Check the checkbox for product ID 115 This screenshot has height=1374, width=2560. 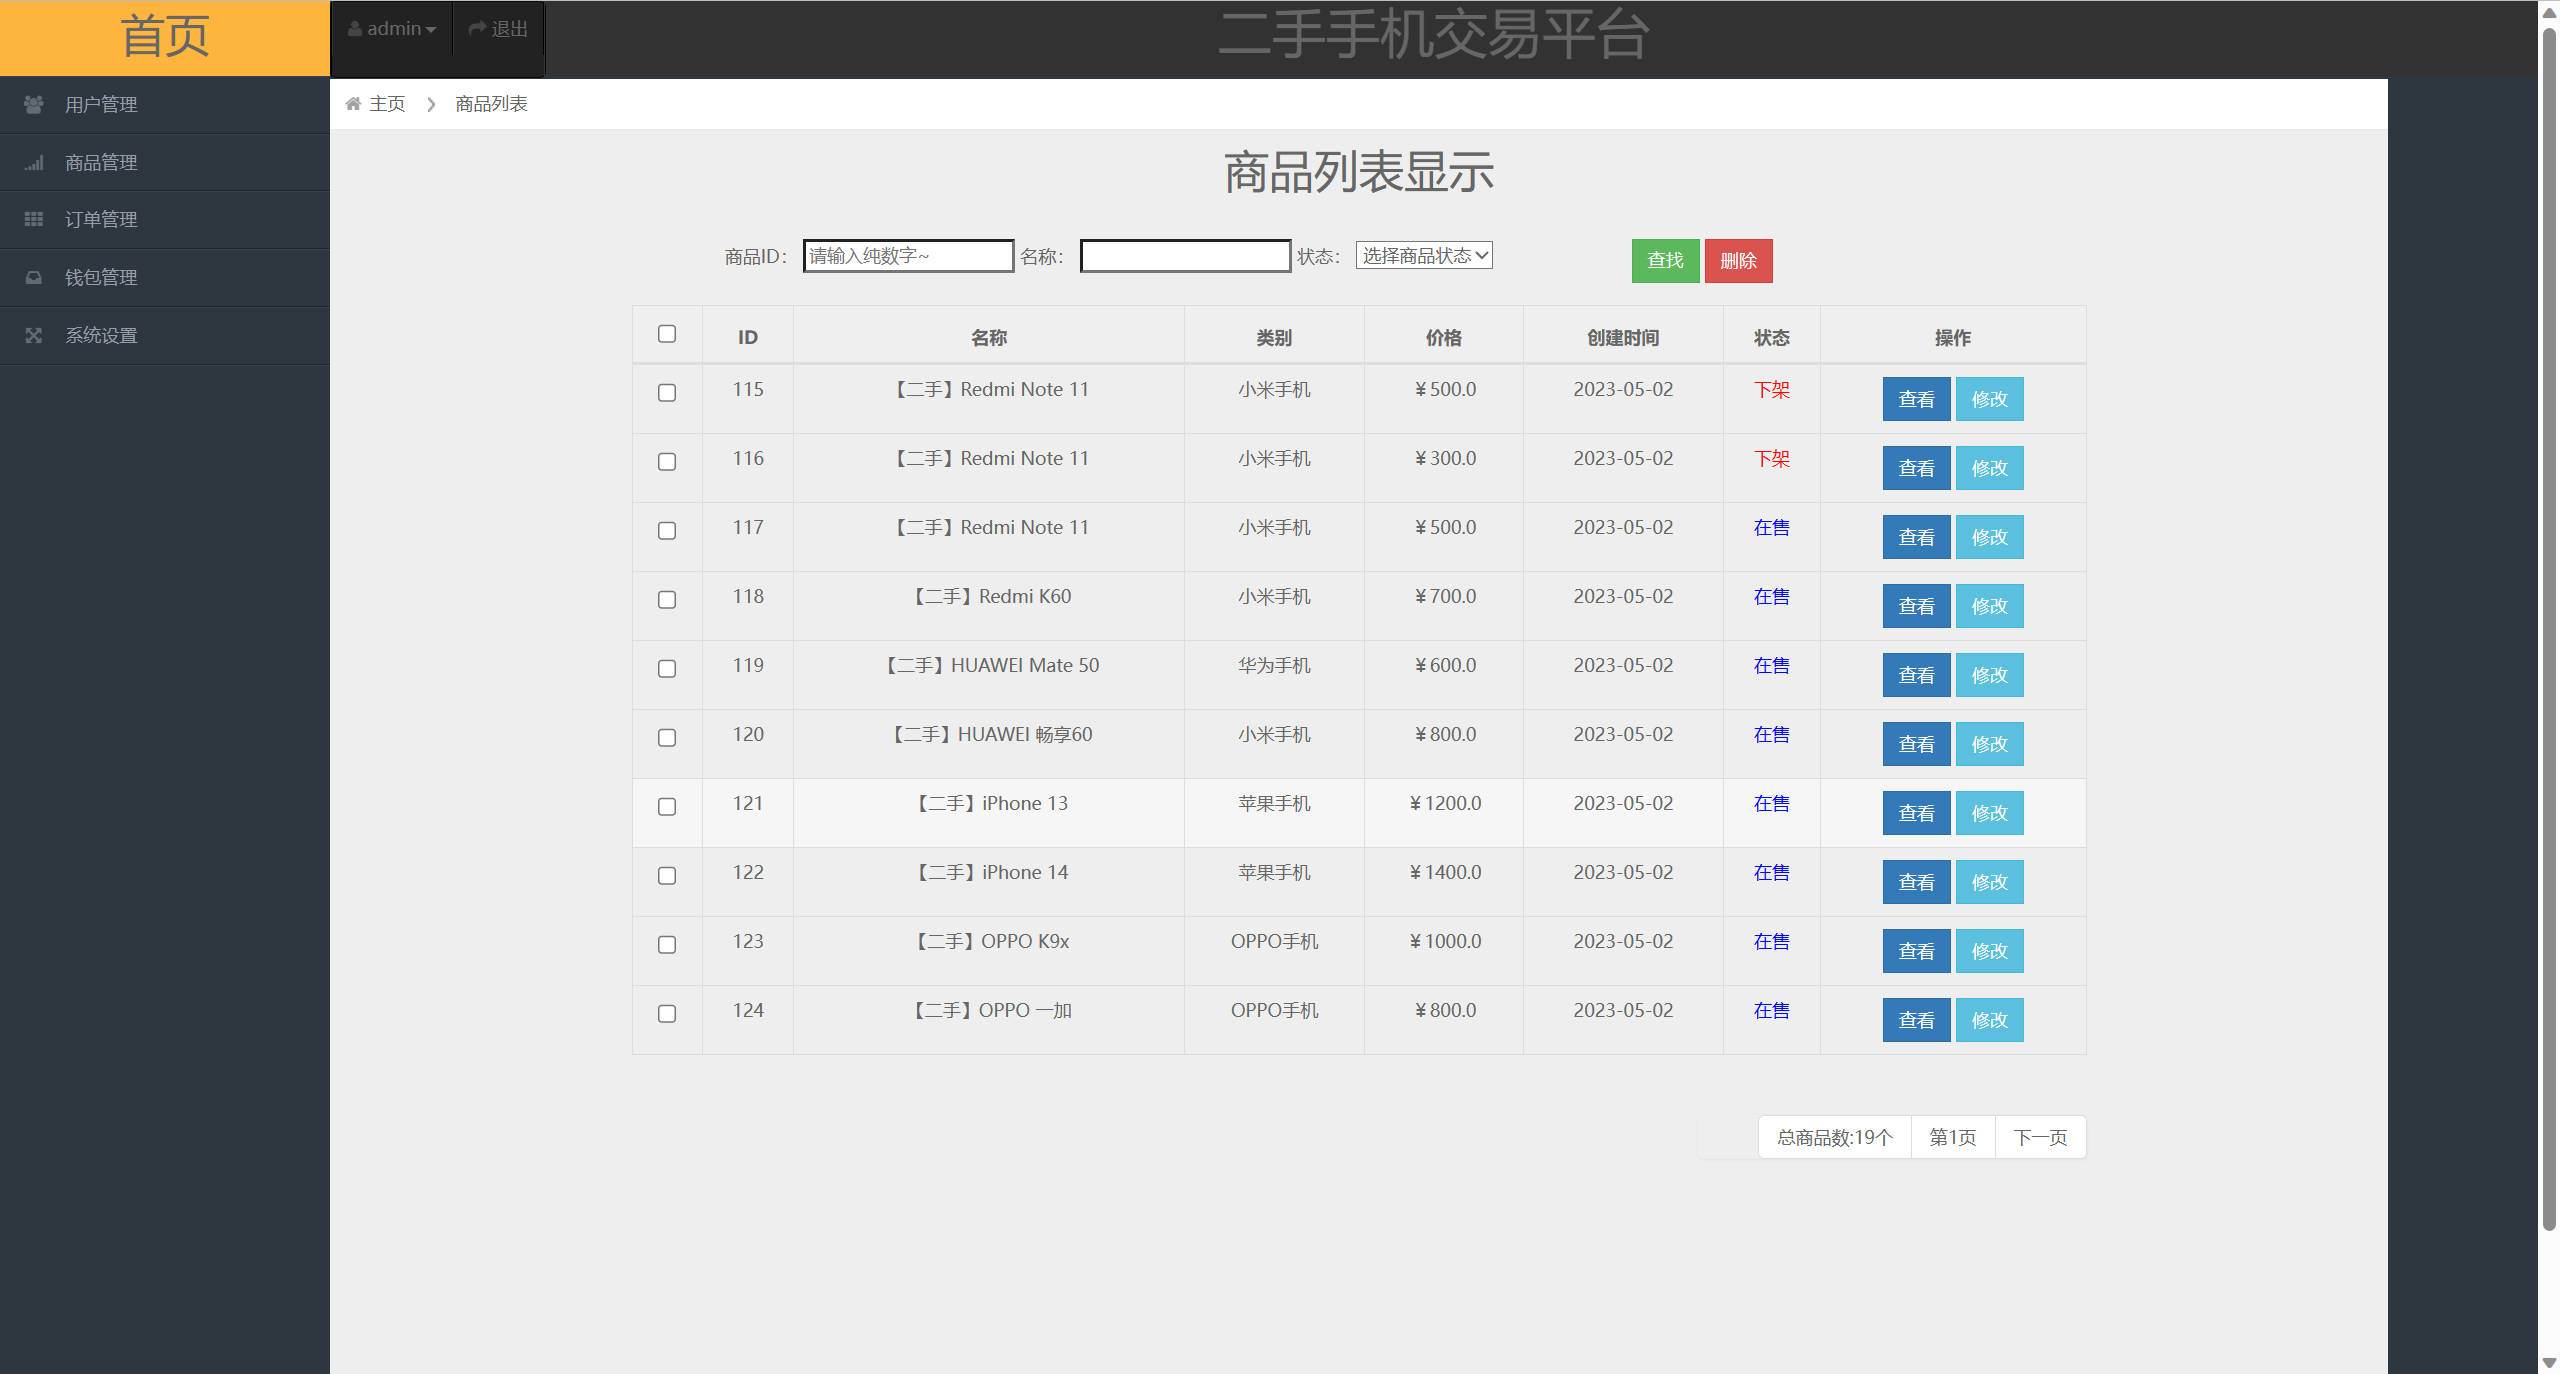pyautogui.click(x=667, y=394)
